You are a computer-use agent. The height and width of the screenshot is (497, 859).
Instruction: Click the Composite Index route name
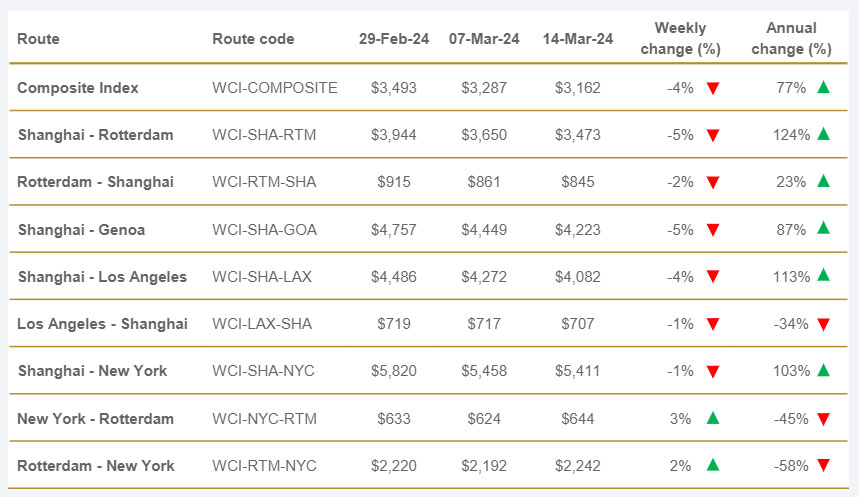click(x=78, y=88)
